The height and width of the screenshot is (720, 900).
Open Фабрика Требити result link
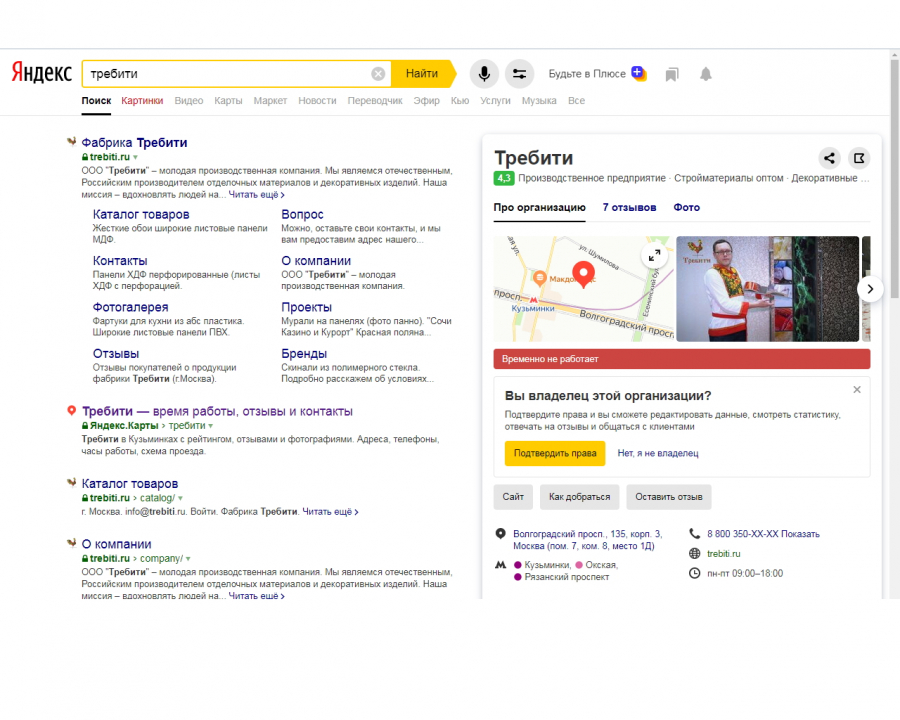coord(134,142)
